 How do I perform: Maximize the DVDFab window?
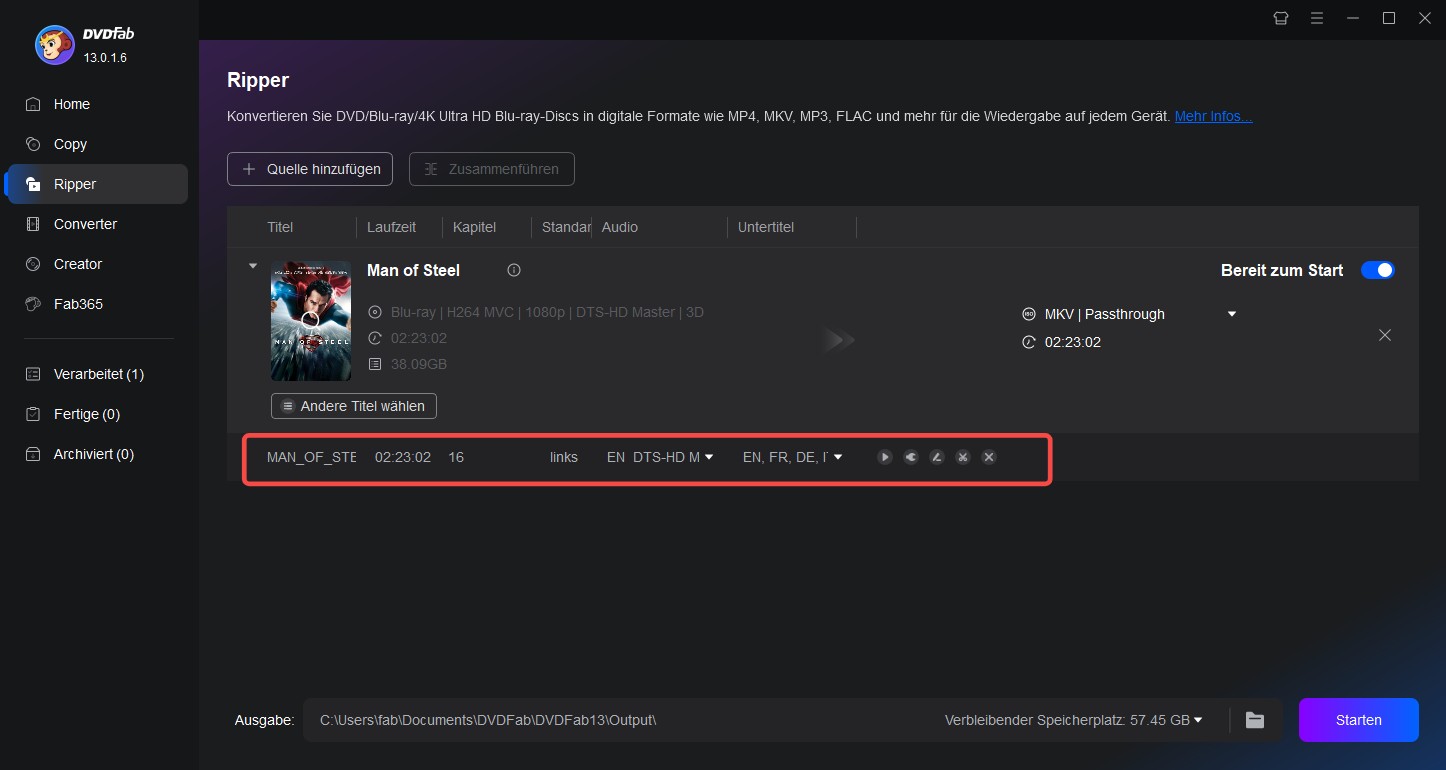coord(1389,18)
